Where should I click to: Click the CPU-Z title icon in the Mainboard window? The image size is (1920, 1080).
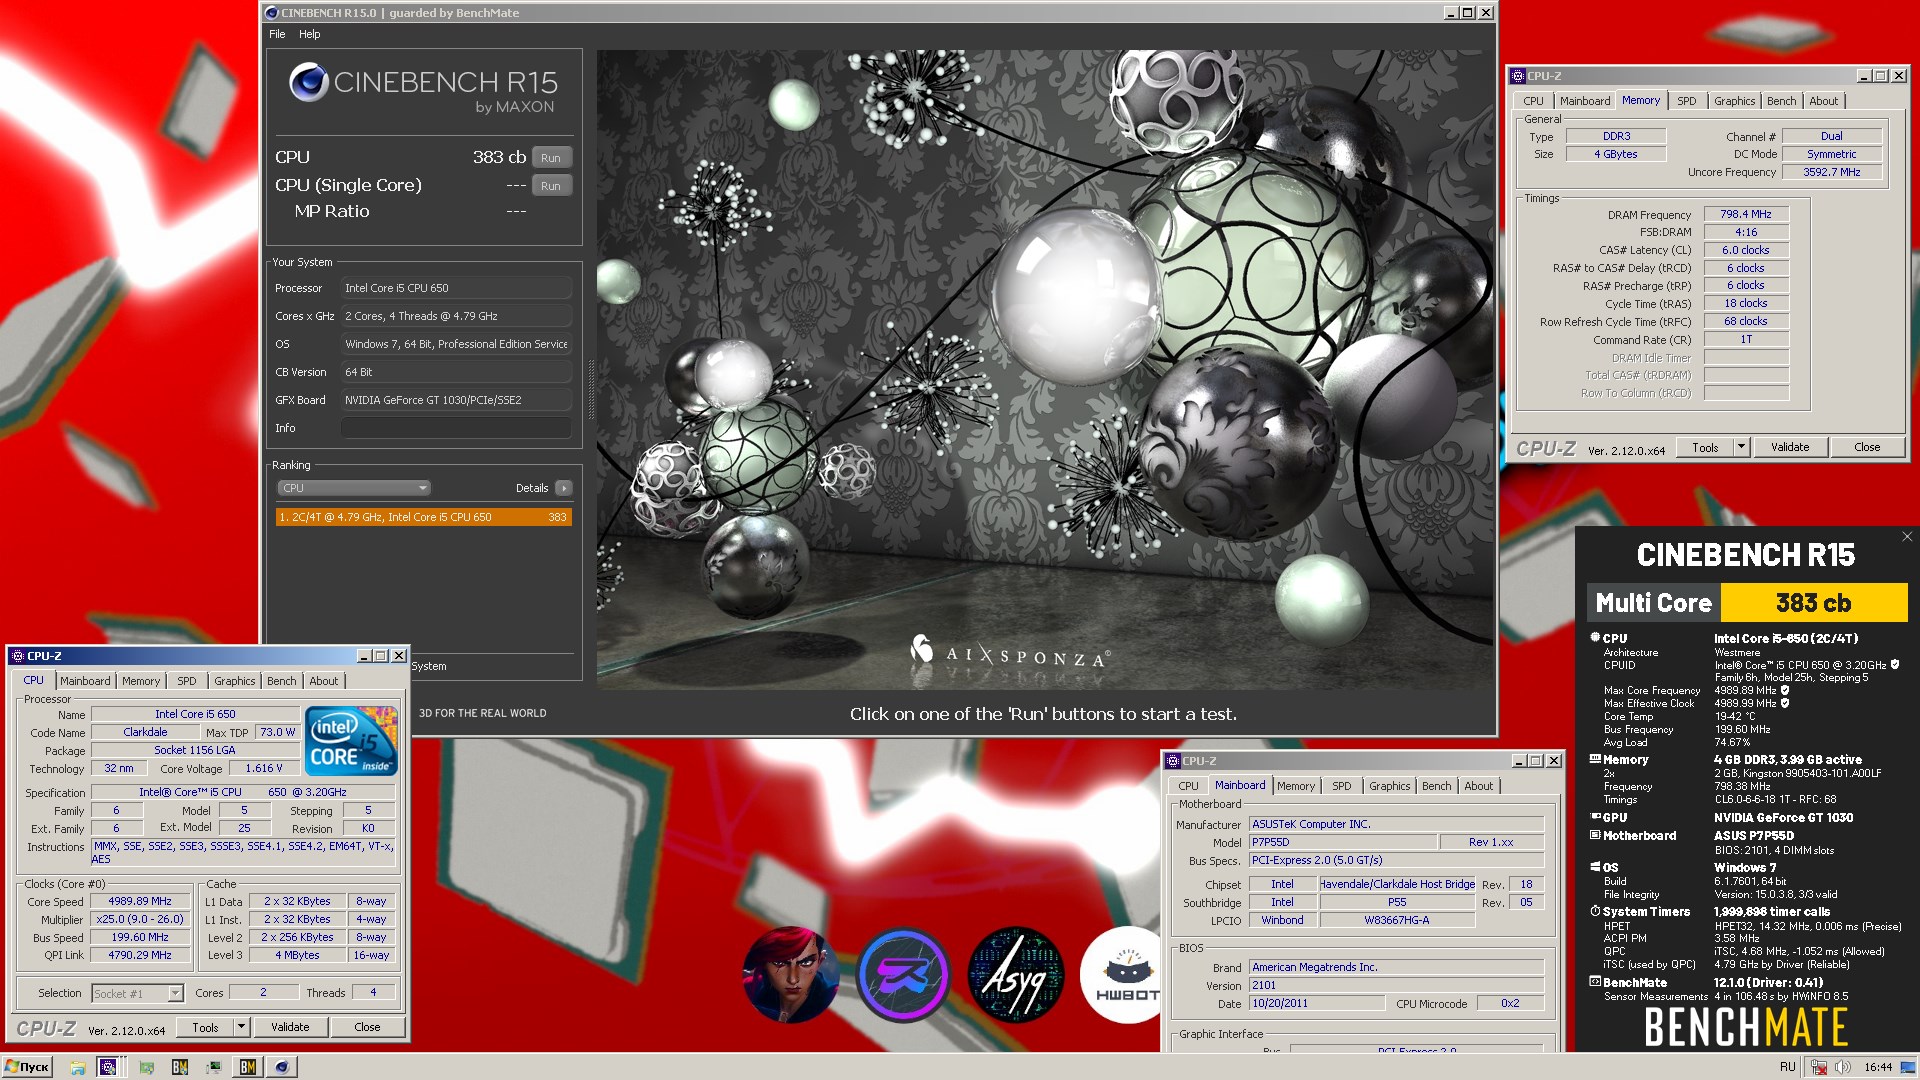click(x=1174, y=761)
